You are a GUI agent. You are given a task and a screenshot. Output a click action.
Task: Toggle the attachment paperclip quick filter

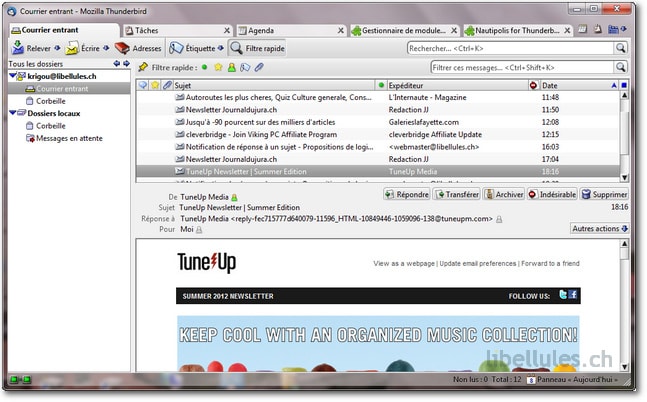click(x=259, y=67)
